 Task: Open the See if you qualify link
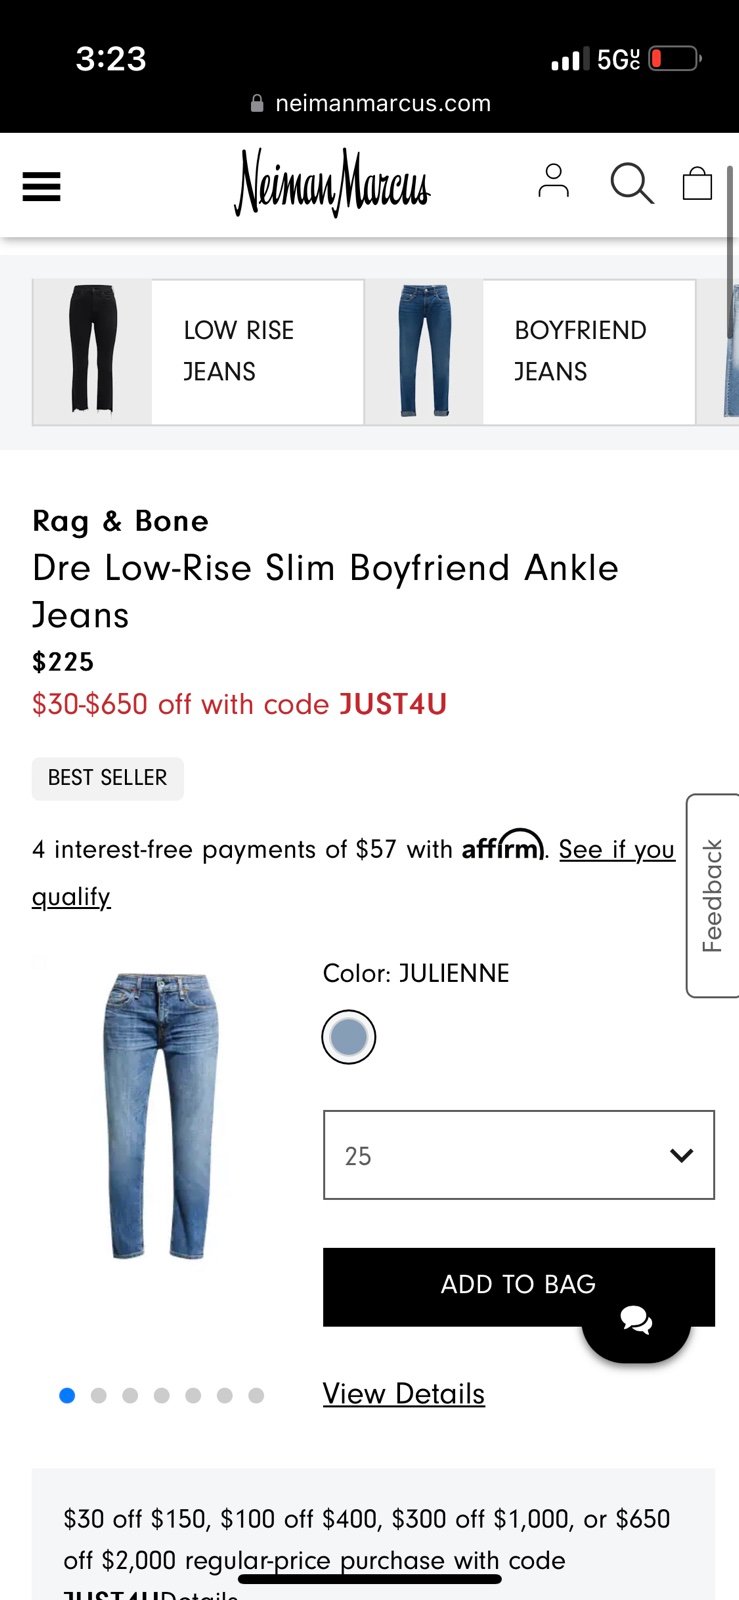(x=353, y=872)
